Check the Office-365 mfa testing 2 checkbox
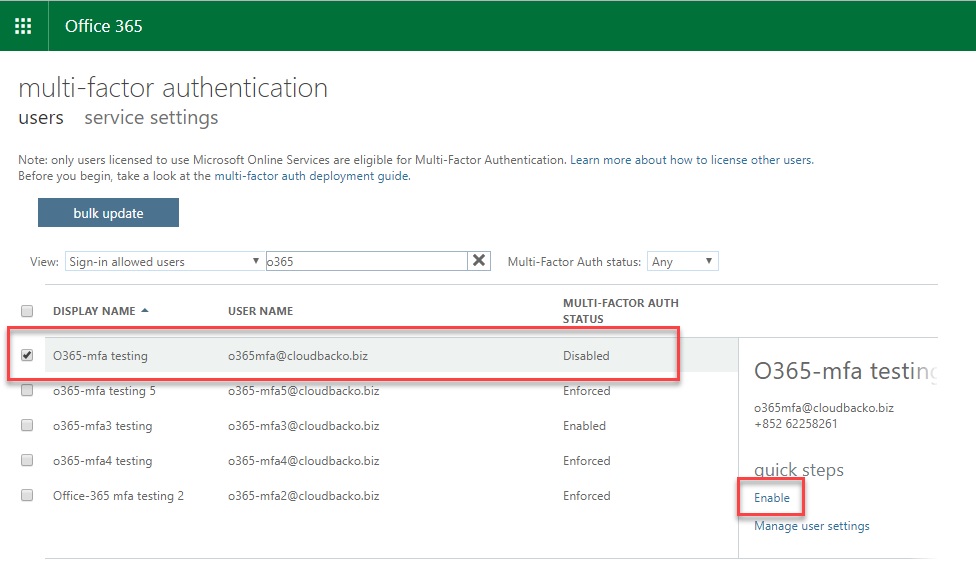The width and height of the screenshot is (976, 583). click(x=27, y=495)
